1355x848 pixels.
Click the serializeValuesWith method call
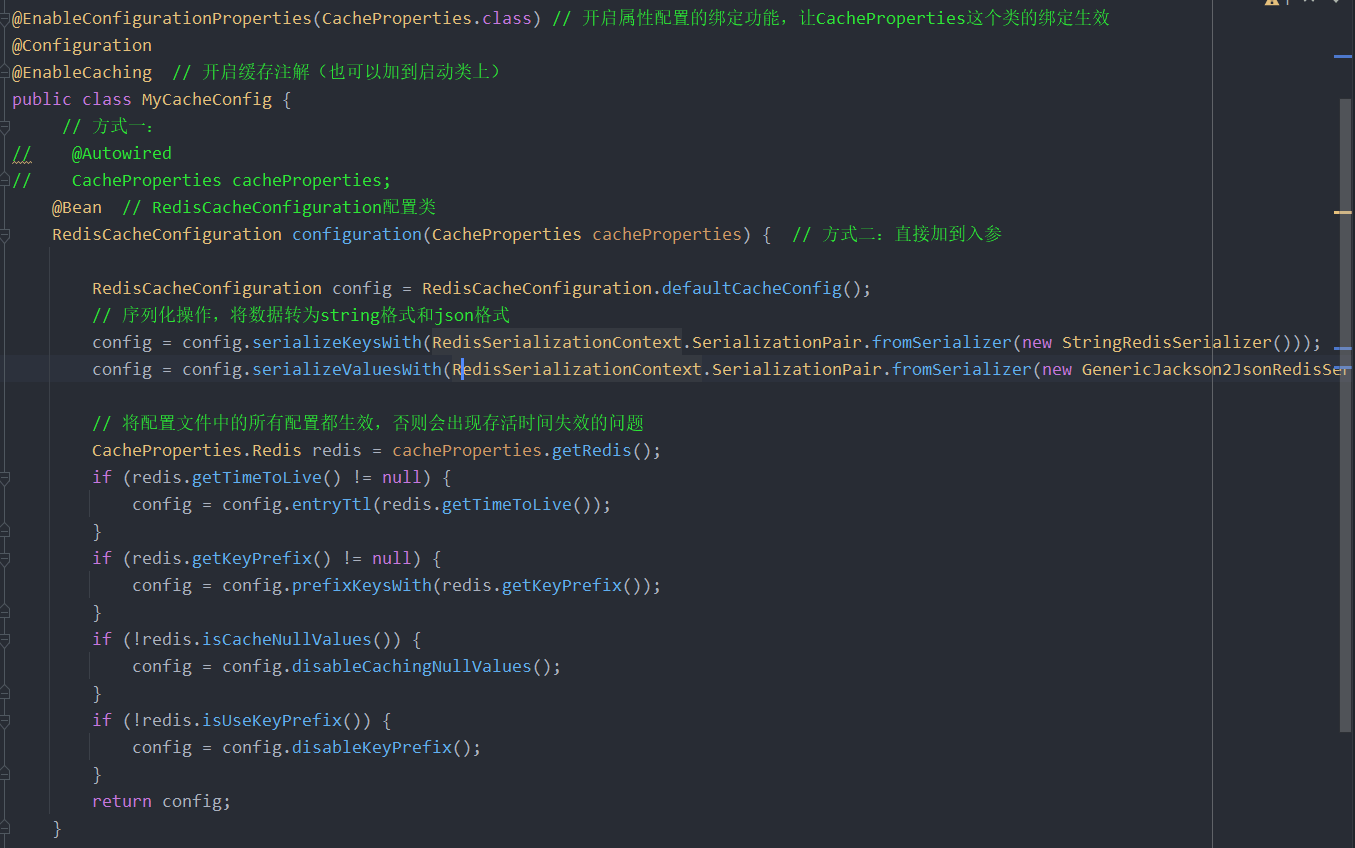(347, 369)
